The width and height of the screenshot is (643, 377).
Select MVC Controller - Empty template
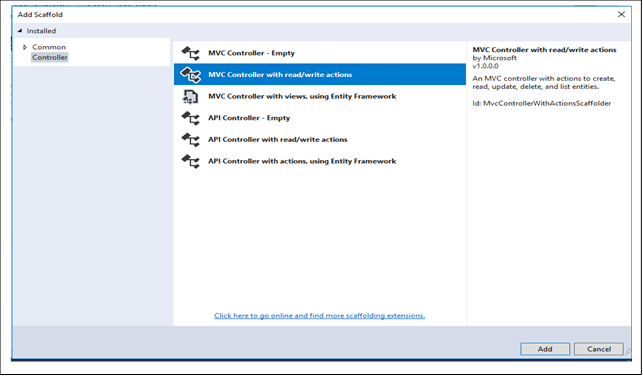click(320, 53)
